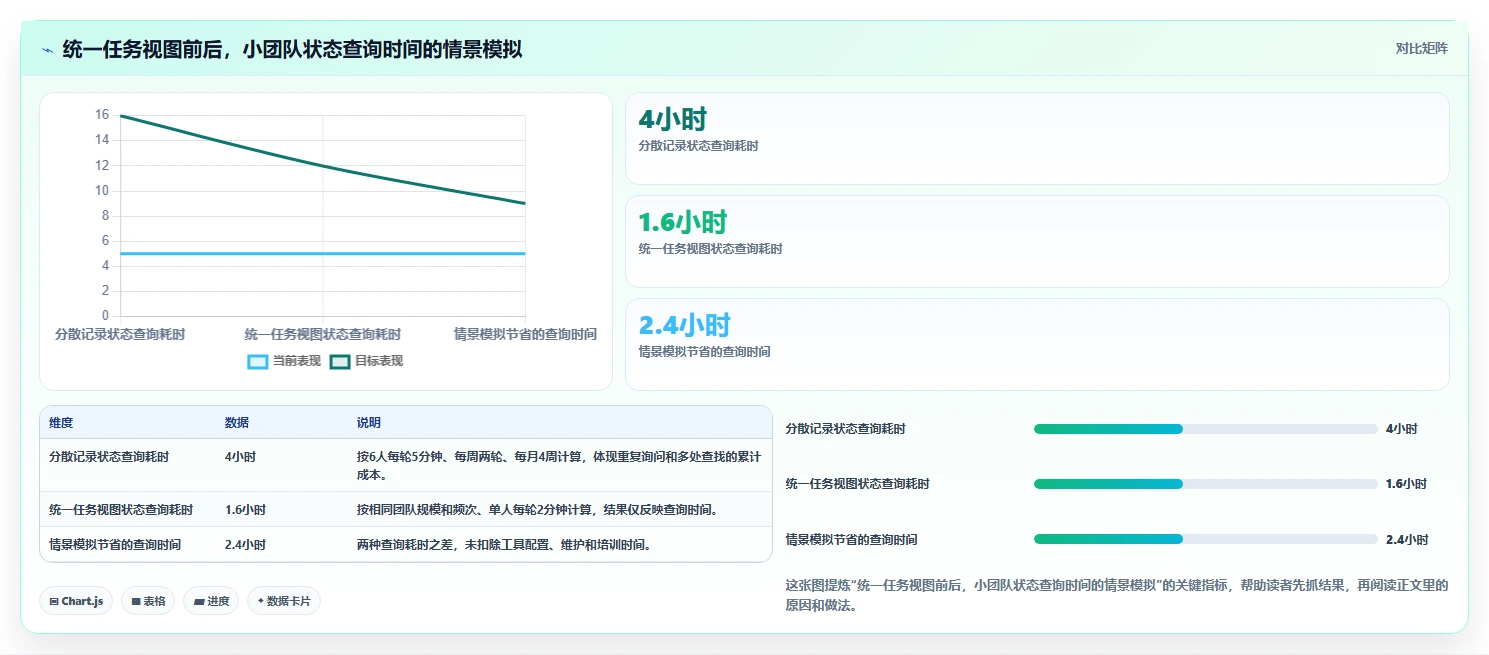Click the Chart.js tag icon
Image resolution: width=1489 pixels, height=655 pixels.
click(54, 601)
